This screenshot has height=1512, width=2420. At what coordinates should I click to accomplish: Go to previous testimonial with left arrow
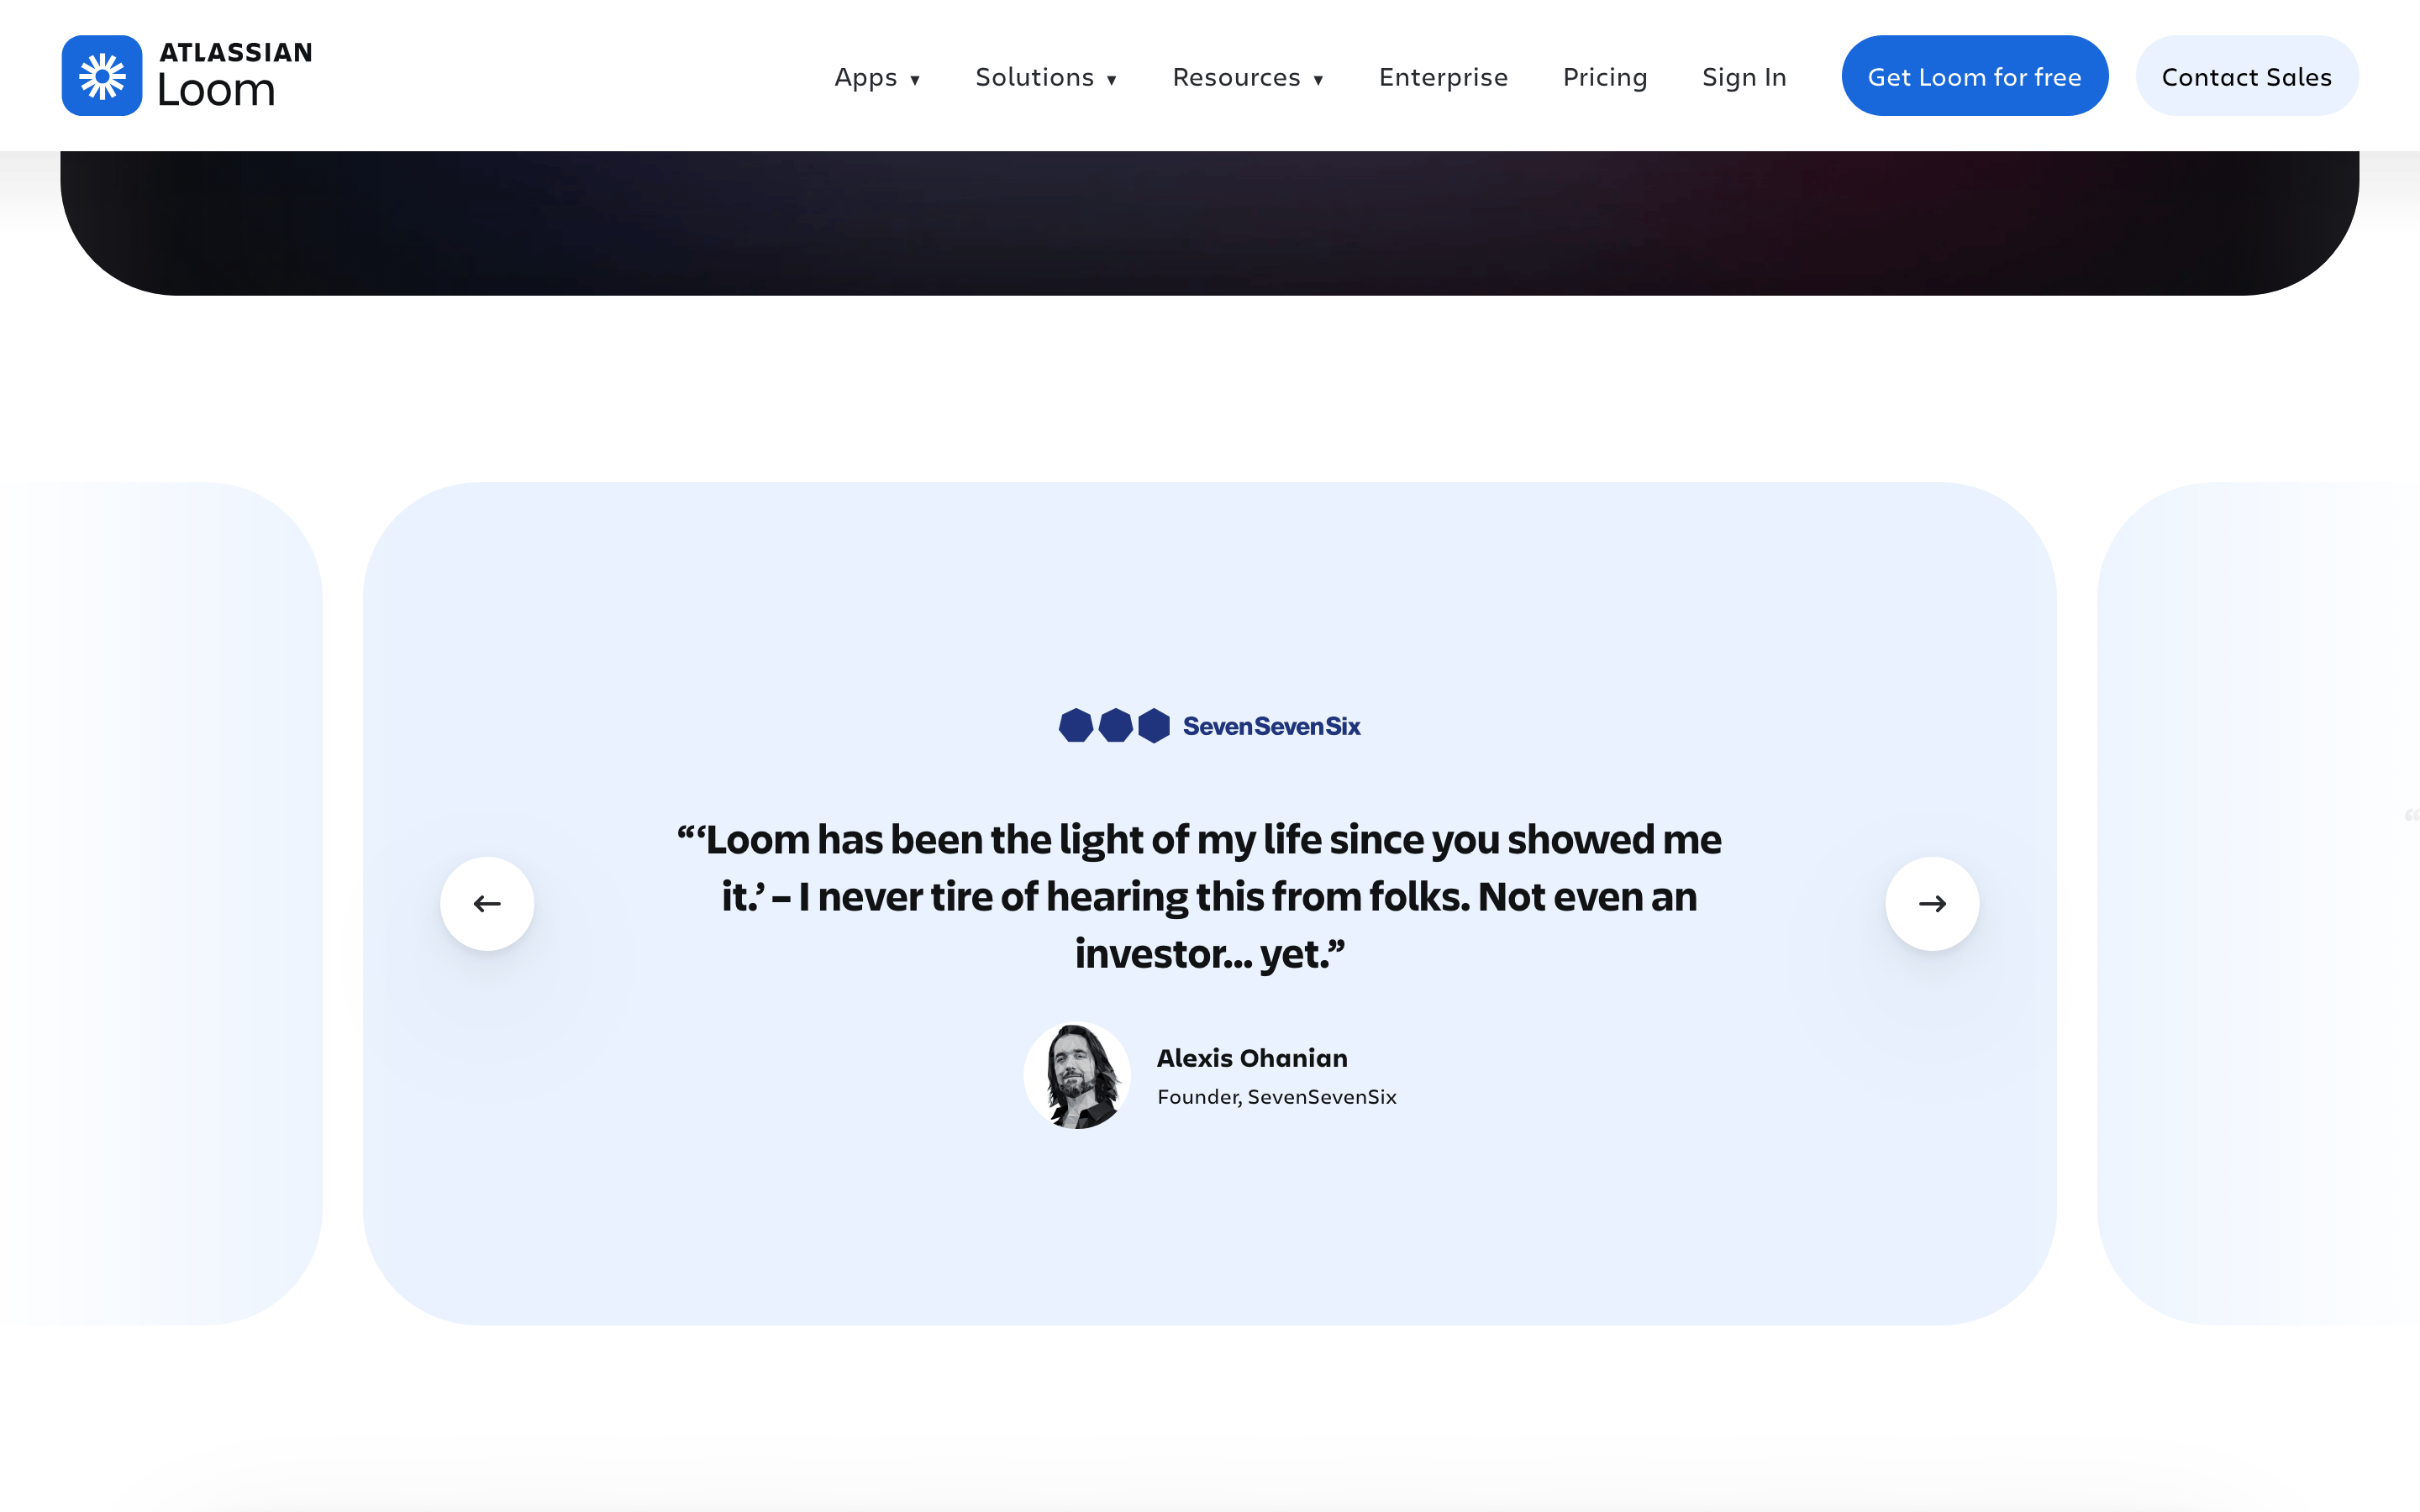487,904
